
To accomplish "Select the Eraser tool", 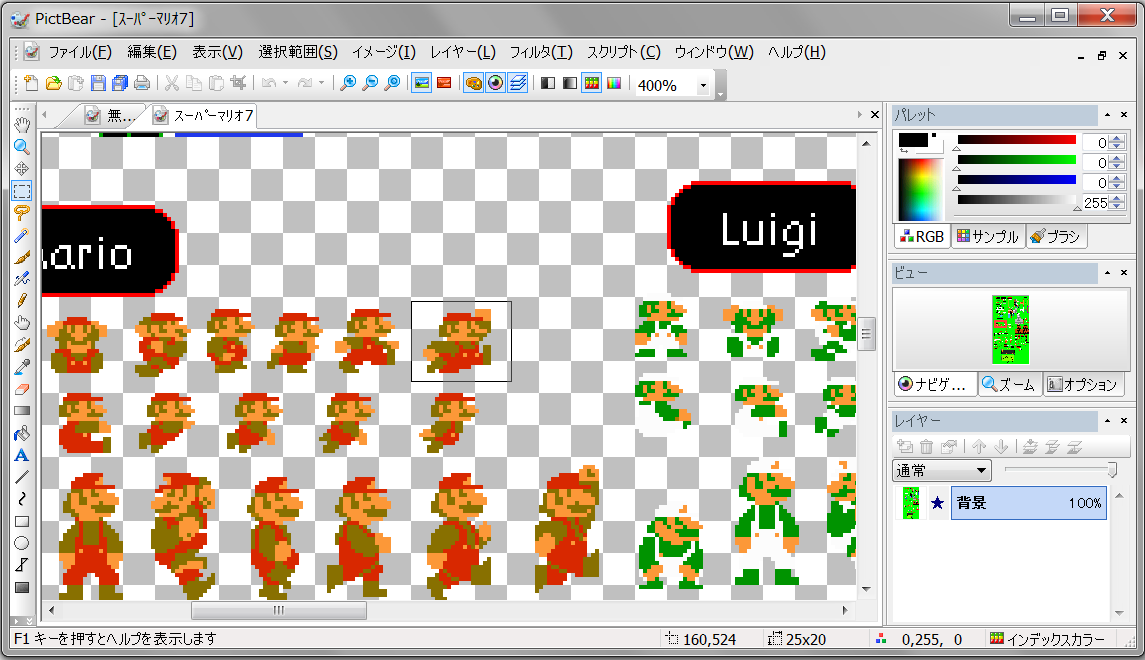I will (22, 389).
